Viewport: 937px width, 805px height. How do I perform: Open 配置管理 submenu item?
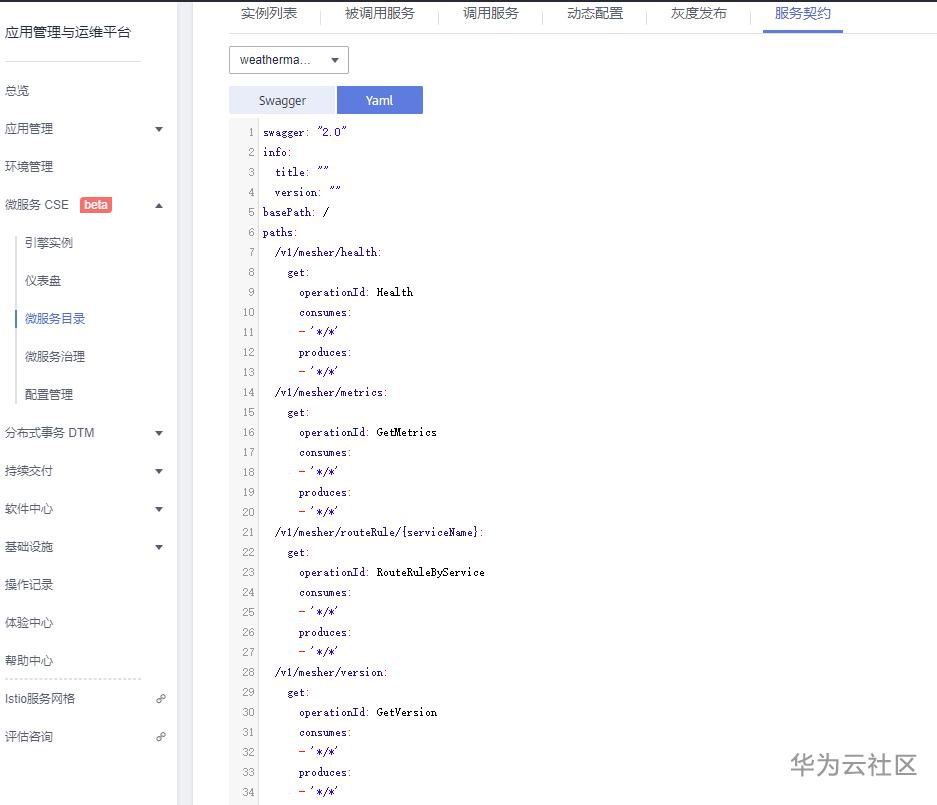[x=48, y=394]
